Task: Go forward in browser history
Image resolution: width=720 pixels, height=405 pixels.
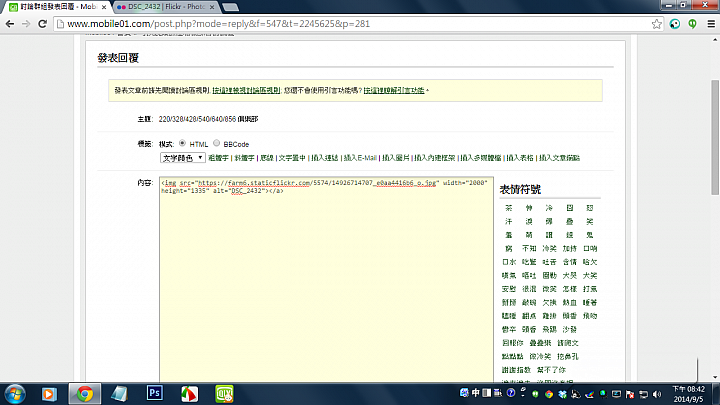Action: click(x=26, y=24)
